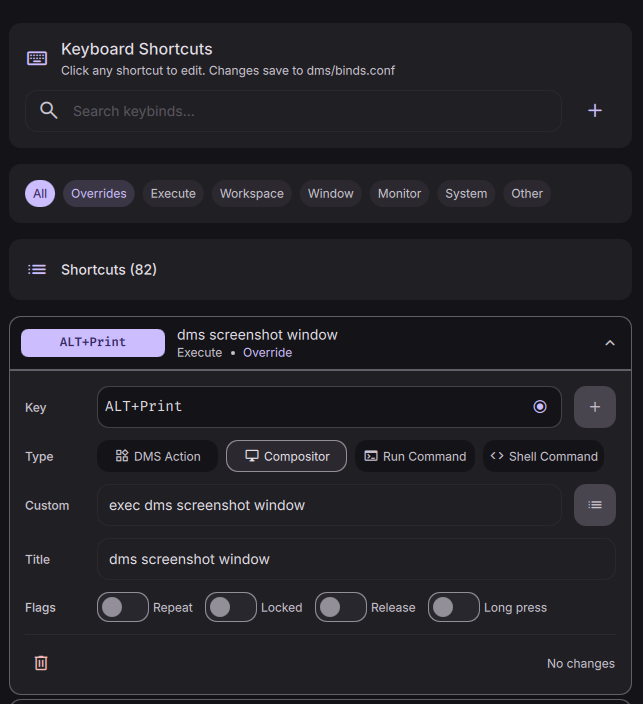Show the Monitor category shortcuts

[x=399, y=194]
